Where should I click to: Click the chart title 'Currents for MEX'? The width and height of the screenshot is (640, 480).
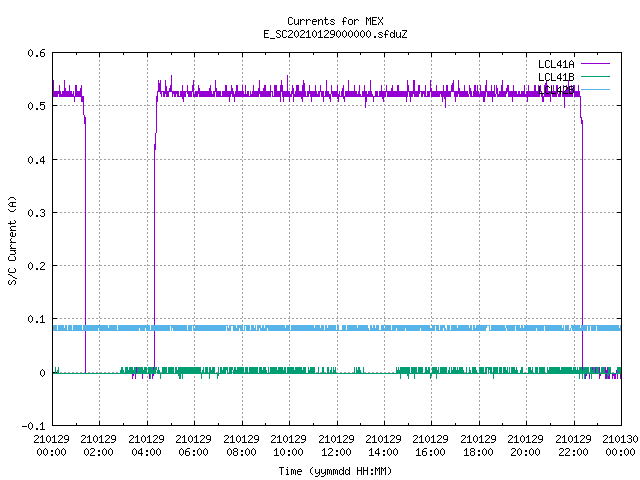coord(335,21)
